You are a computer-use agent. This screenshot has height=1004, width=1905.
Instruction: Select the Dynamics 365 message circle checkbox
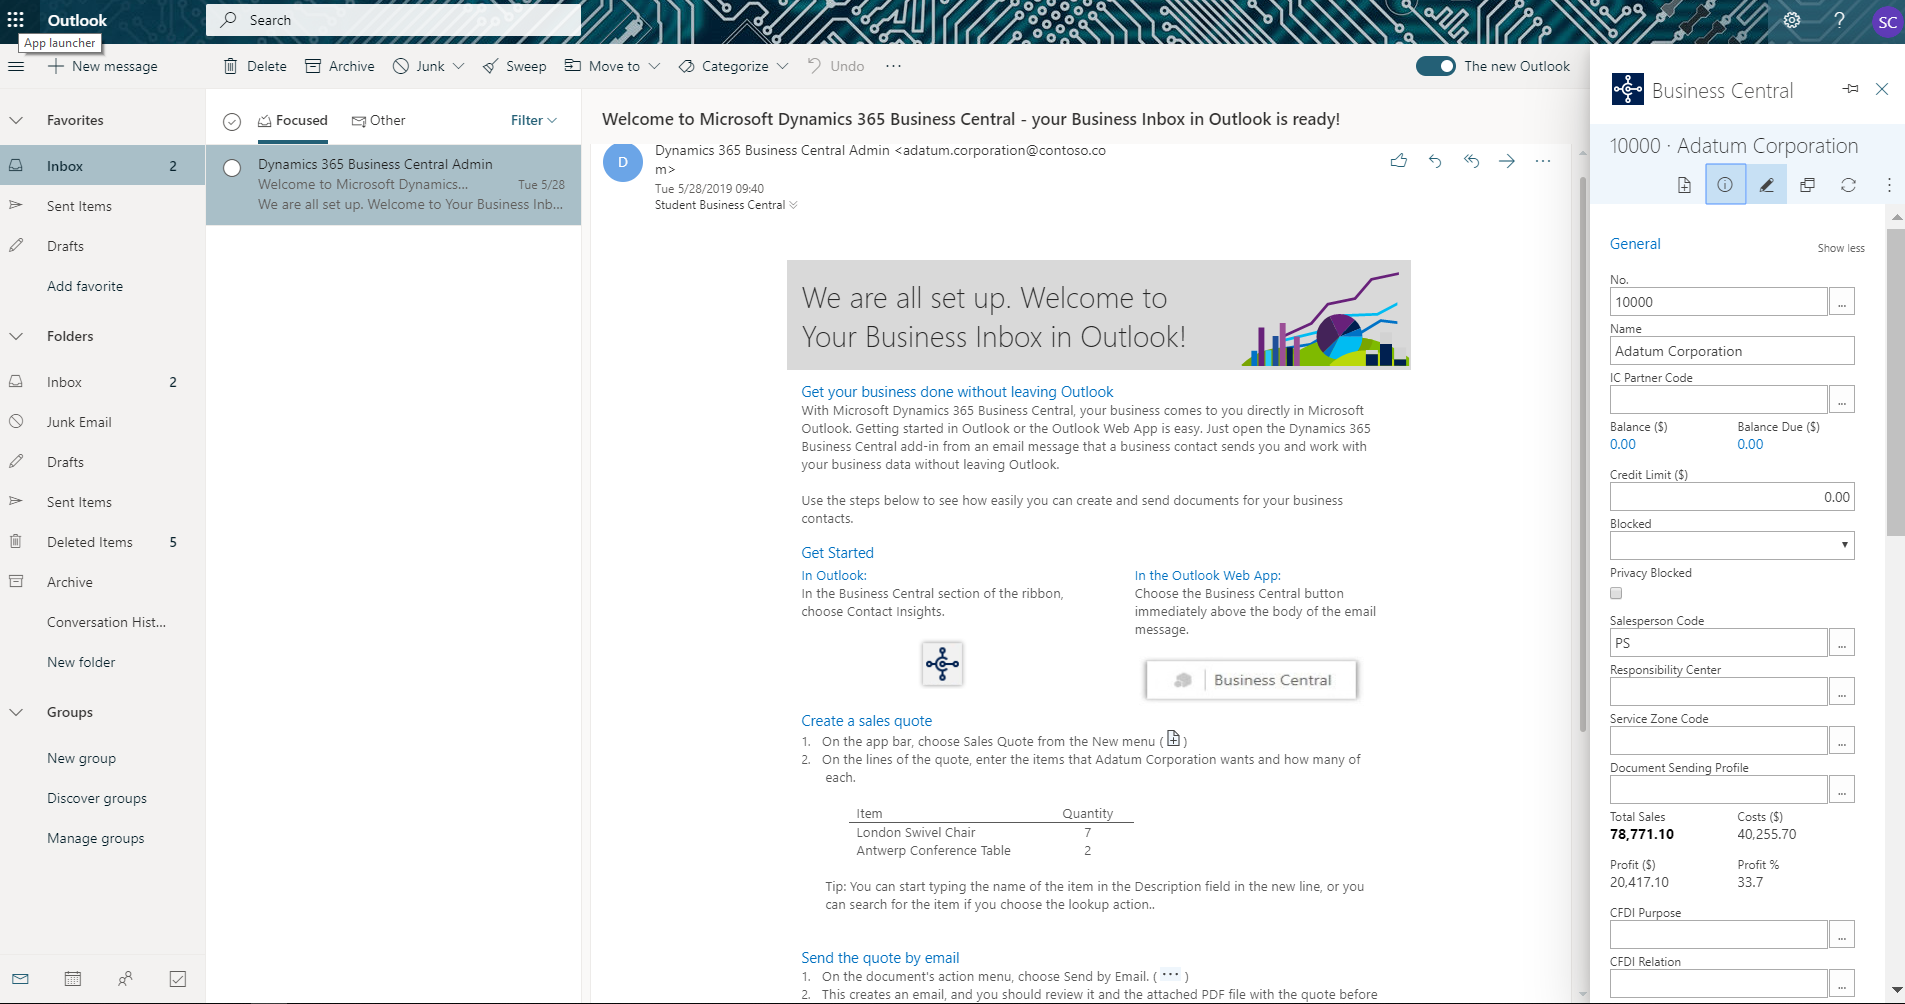tap(232, 168)
